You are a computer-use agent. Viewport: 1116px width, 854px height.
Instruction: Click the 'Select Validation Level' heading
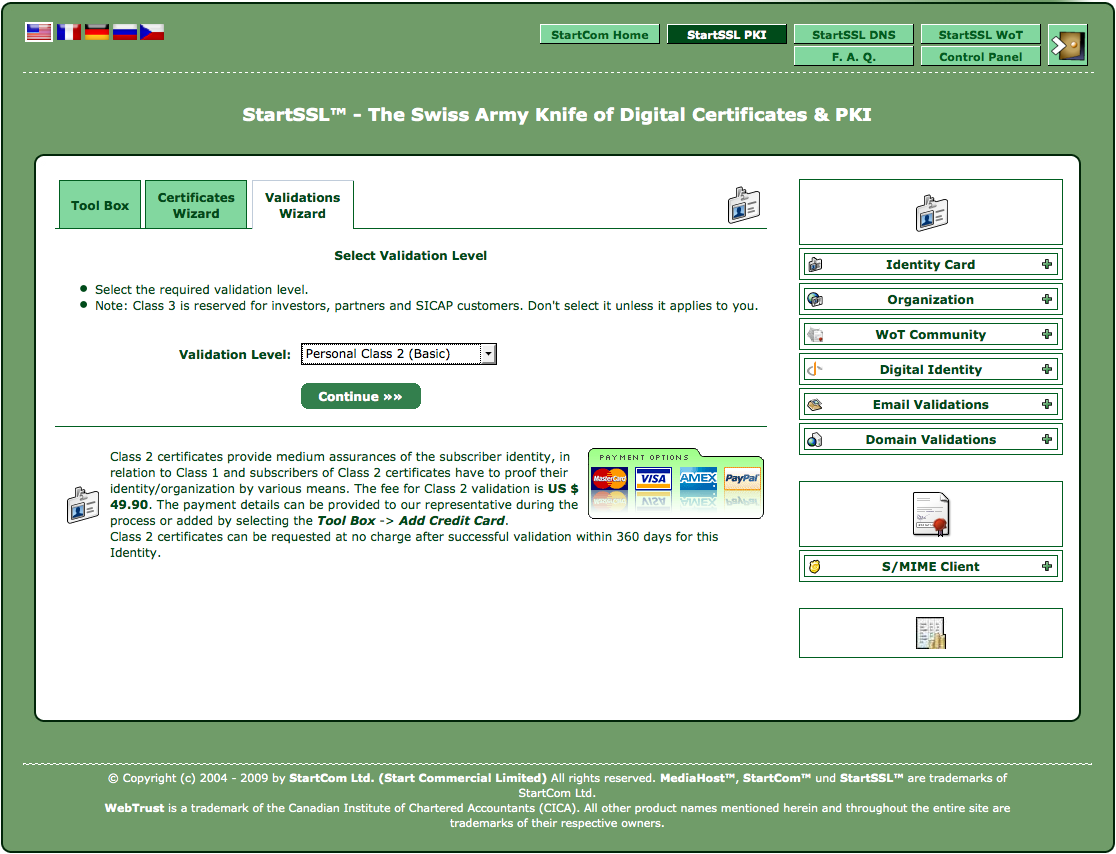tap(411, 255)
